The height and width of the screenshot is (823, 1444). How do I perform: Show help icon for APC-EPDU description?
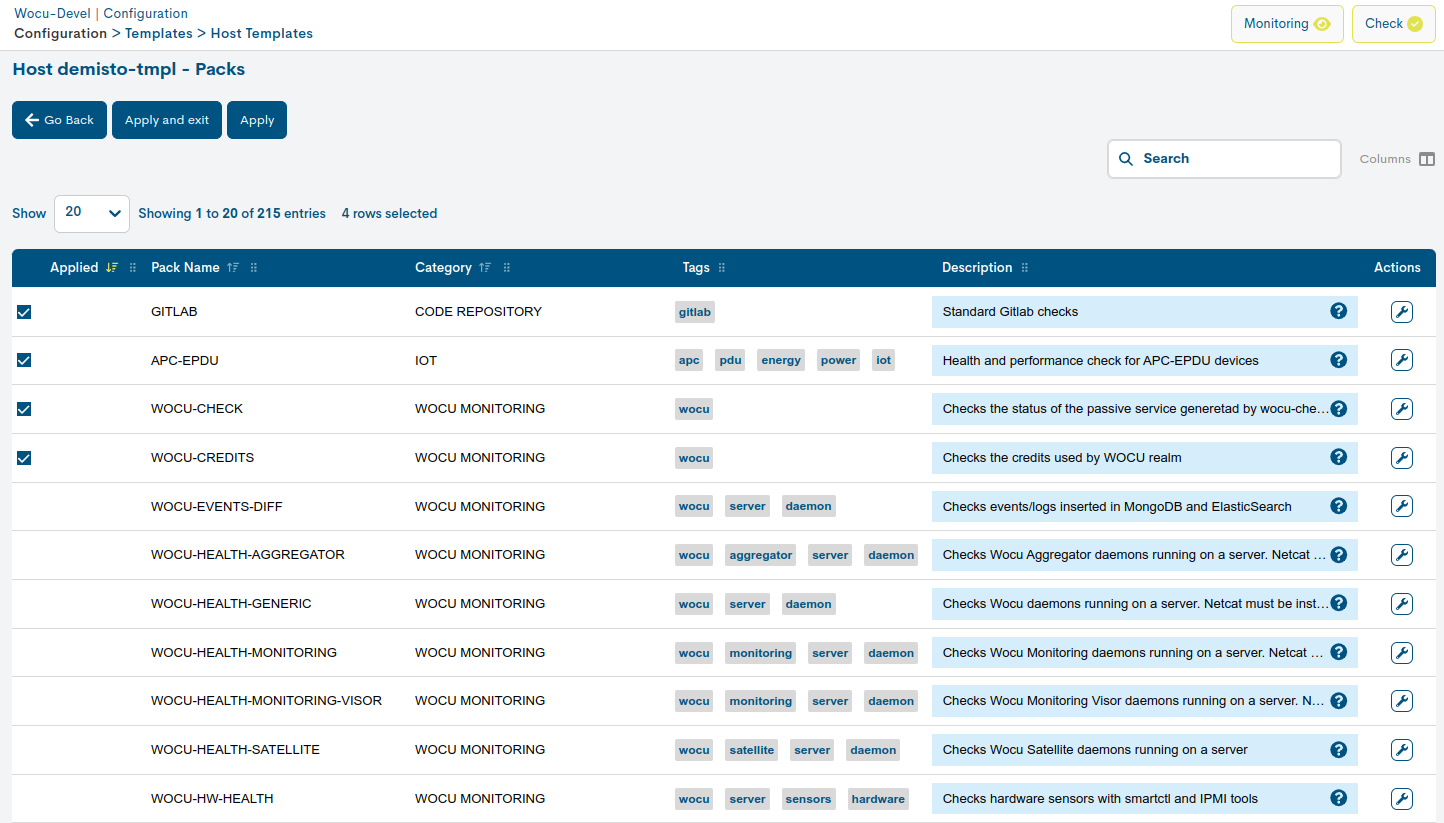click(x=1339, y=360)
